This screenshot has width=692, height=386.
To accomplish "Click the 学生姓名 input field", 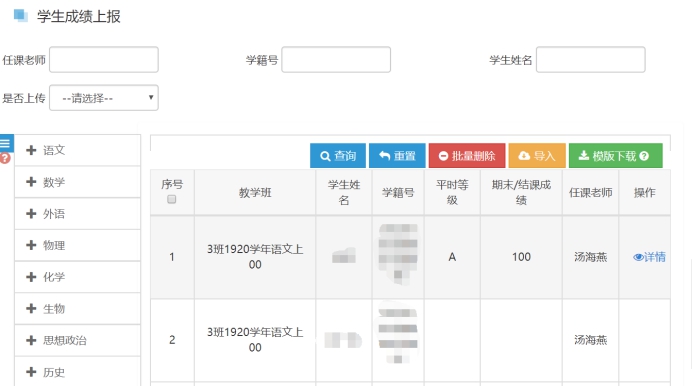I will coord(590,60).
